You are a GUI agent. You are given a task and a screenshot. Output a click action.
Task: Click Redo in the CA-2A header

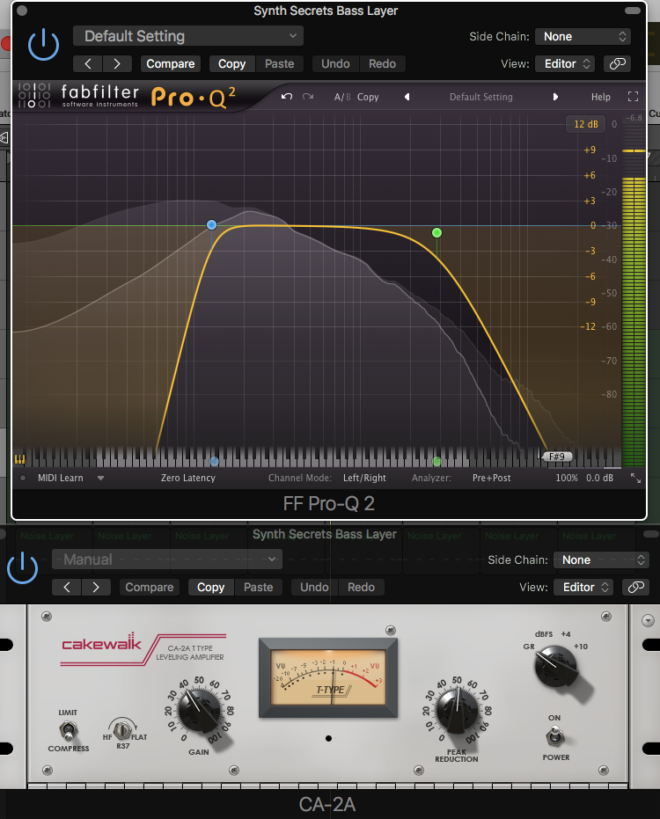(x=361, y=587)
